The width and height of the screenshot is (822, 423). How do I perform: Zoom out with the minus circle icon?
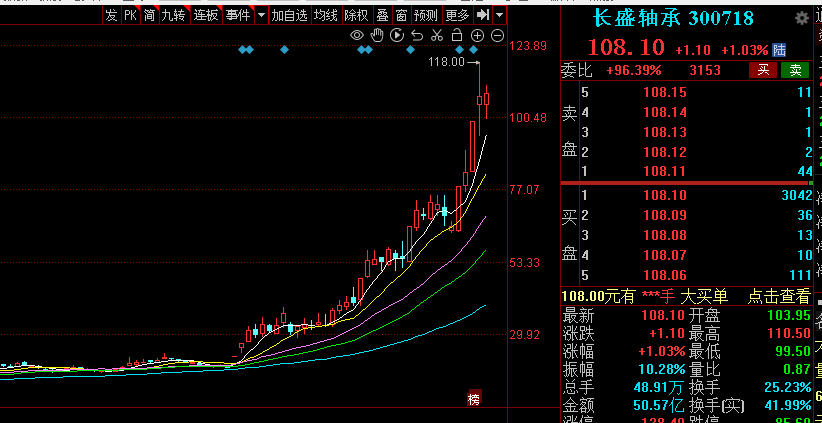[497, 35]
